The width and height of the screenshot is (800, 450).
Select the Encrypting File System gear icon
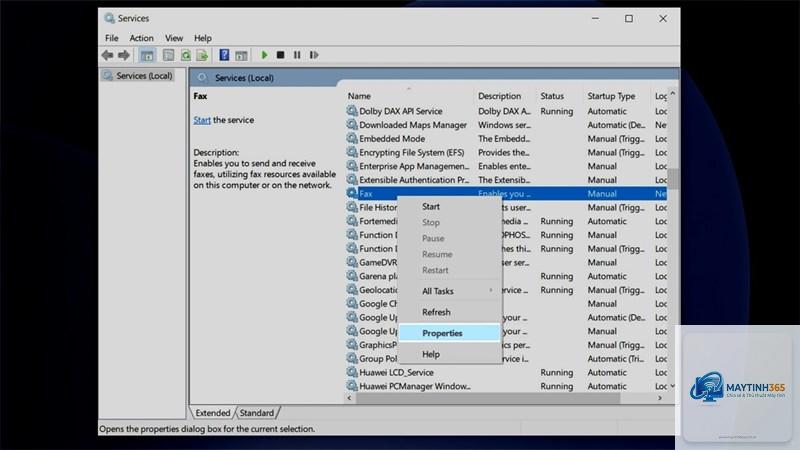[352, 152]
